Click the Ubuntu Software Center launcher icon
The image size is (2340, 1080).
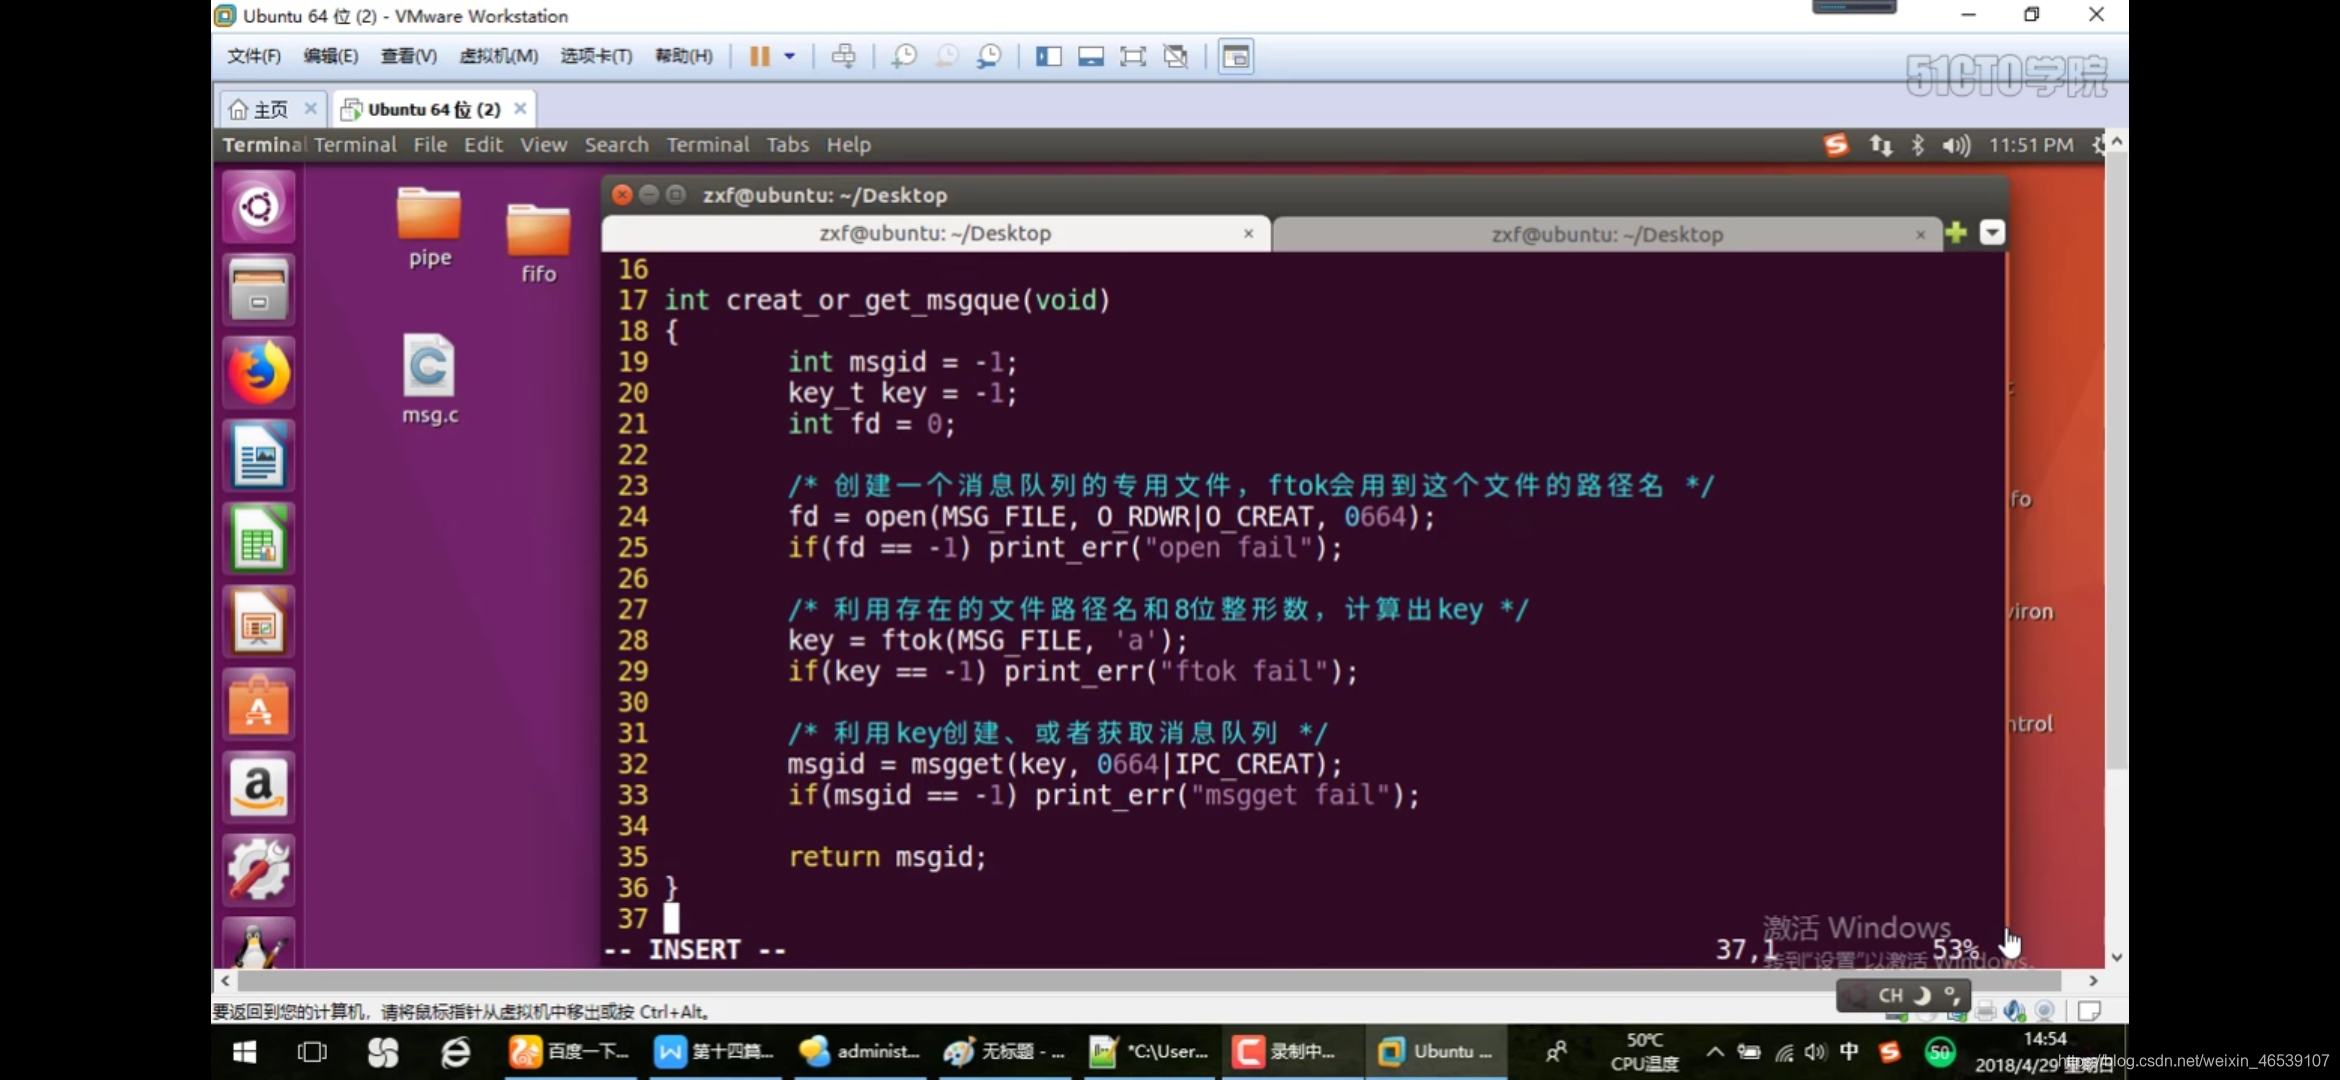tap(258, 705)
